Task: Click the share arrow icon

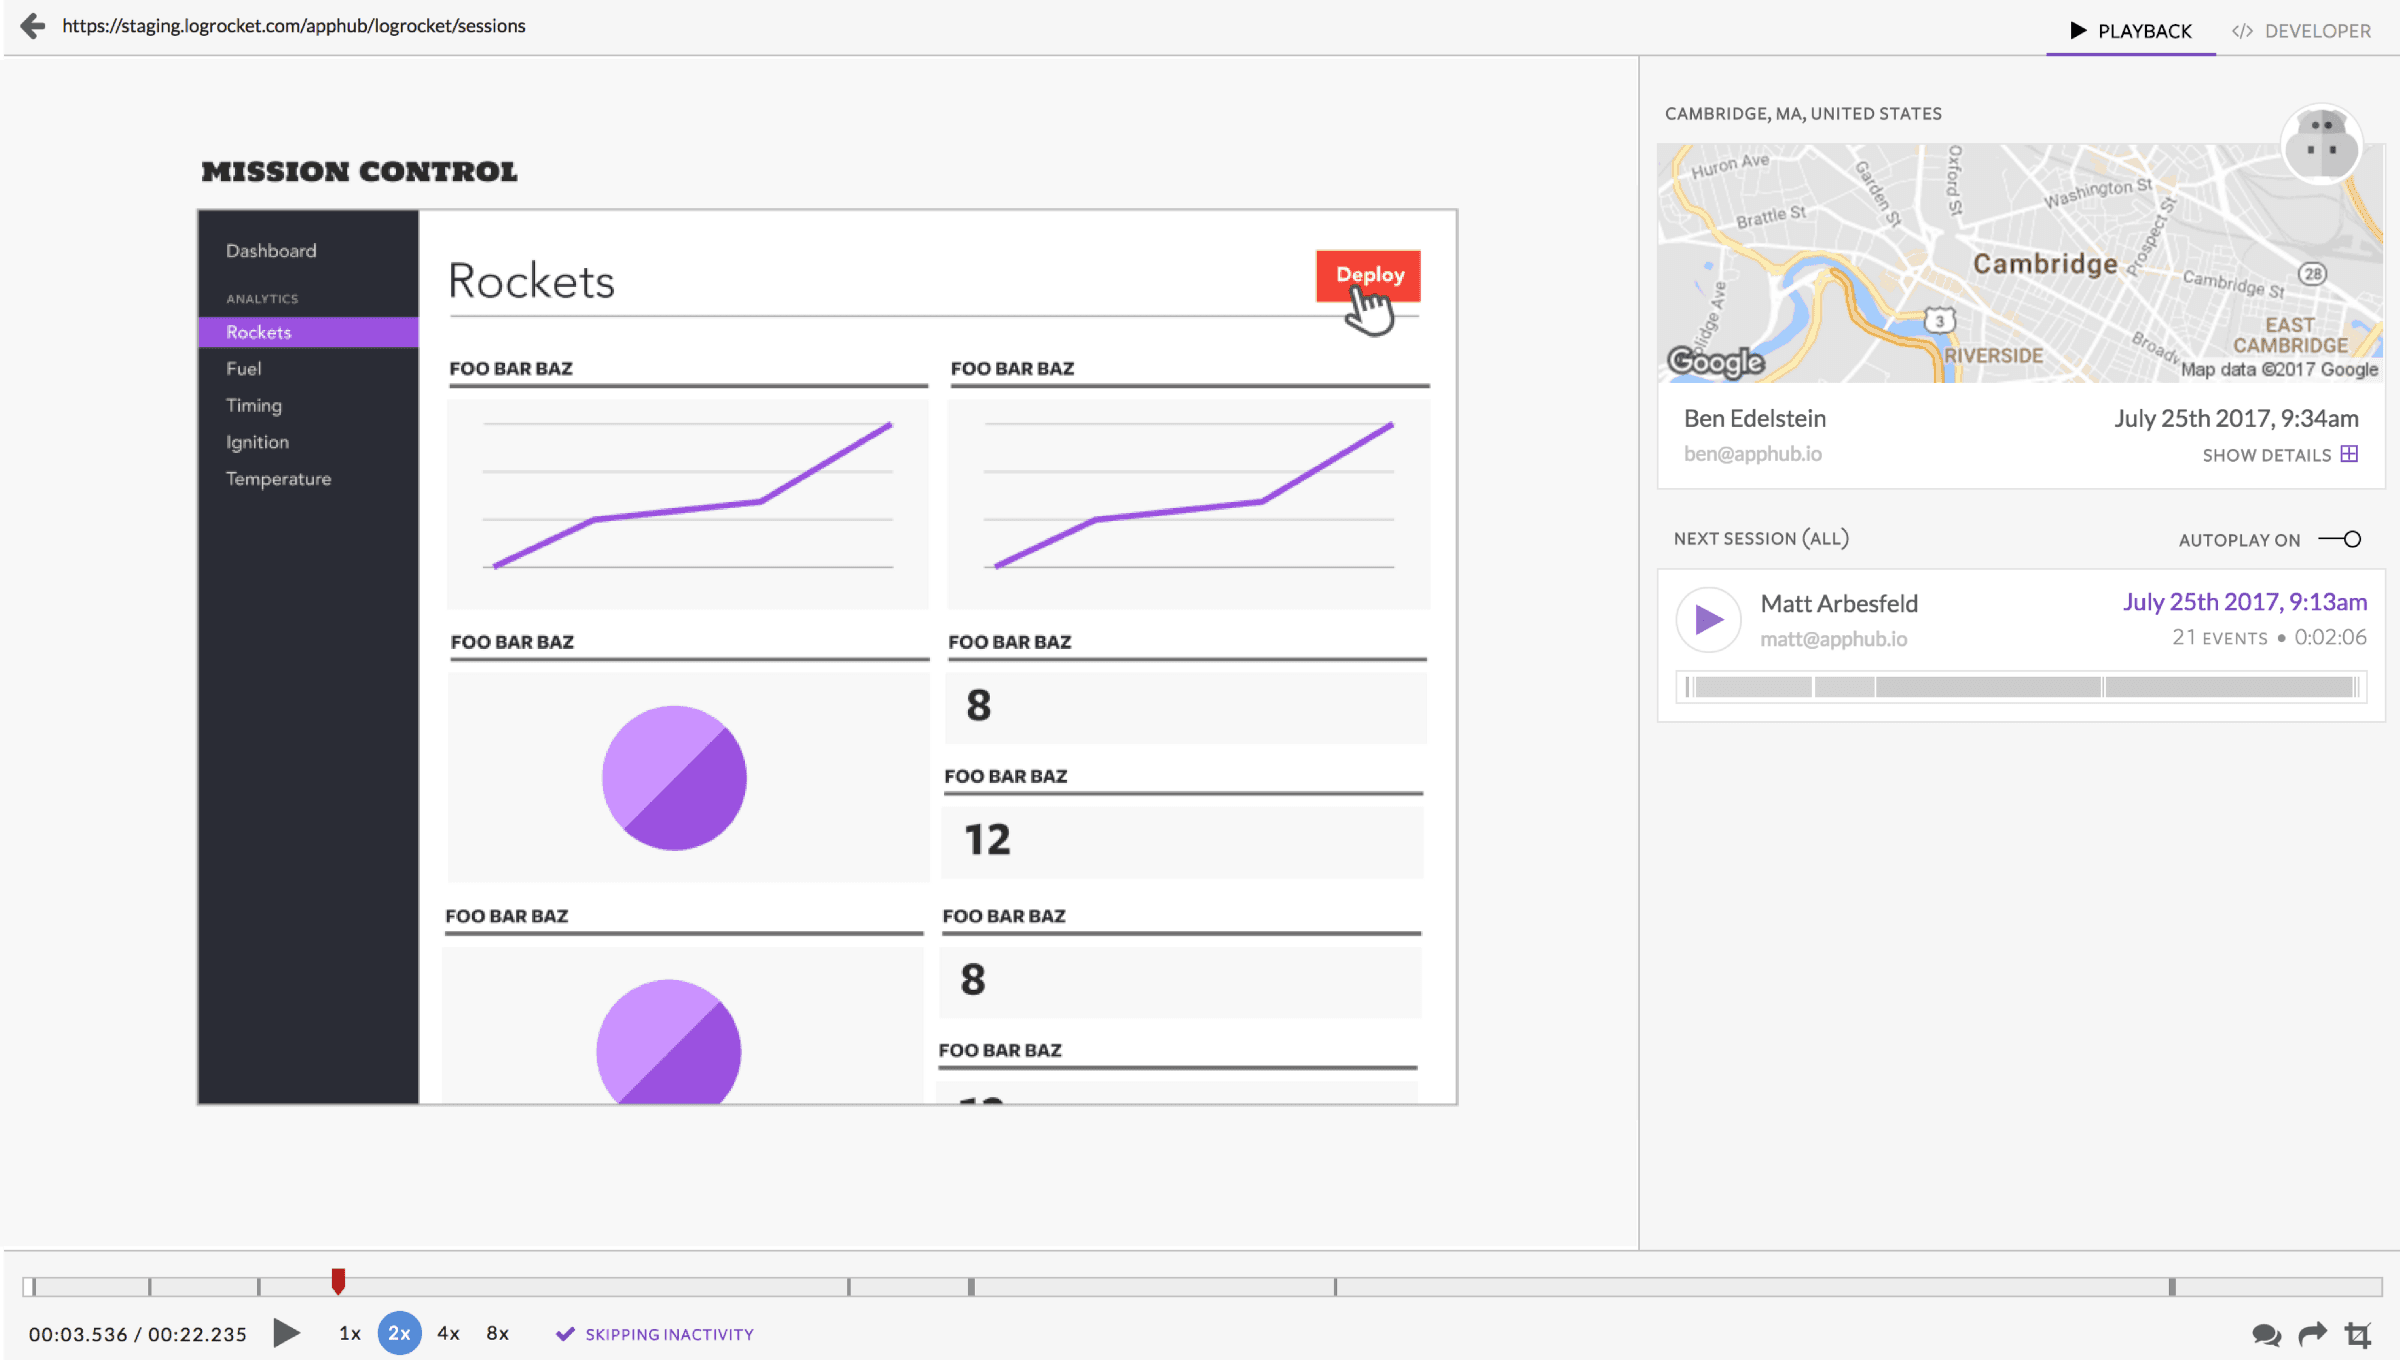Action: (2313, 1334)
